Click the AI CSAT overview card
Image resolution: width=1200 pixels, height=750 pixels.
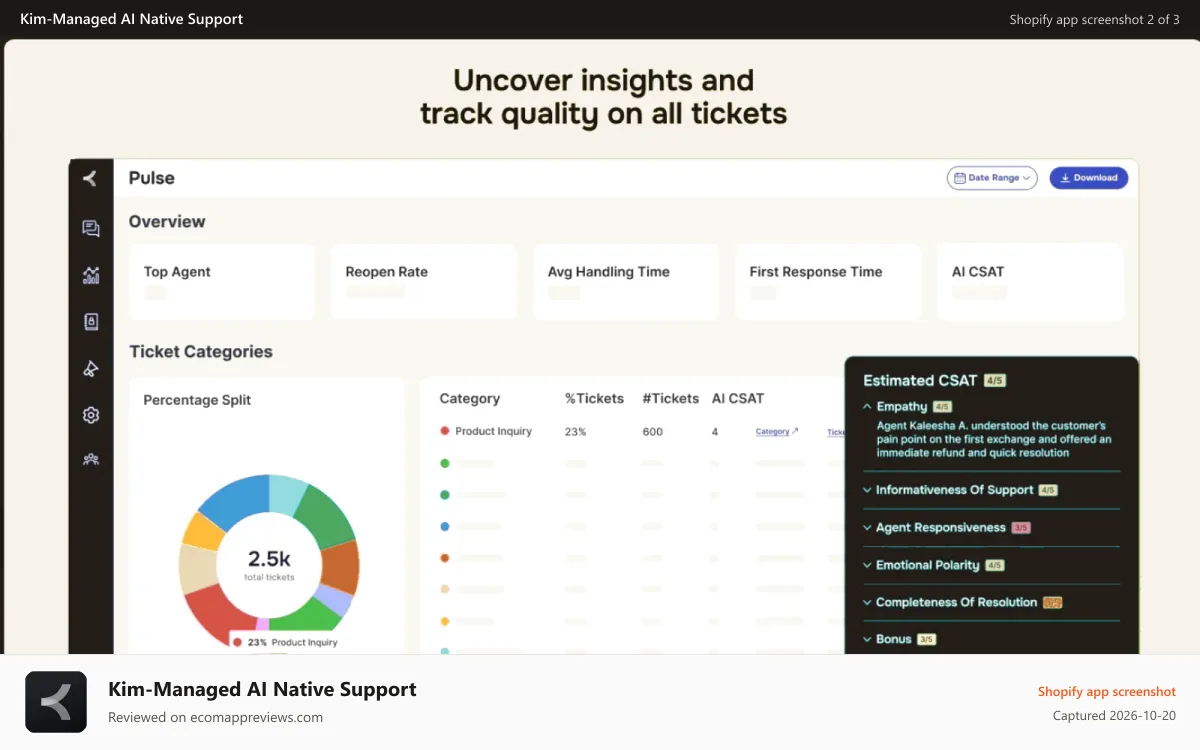tap(1030, 282)
